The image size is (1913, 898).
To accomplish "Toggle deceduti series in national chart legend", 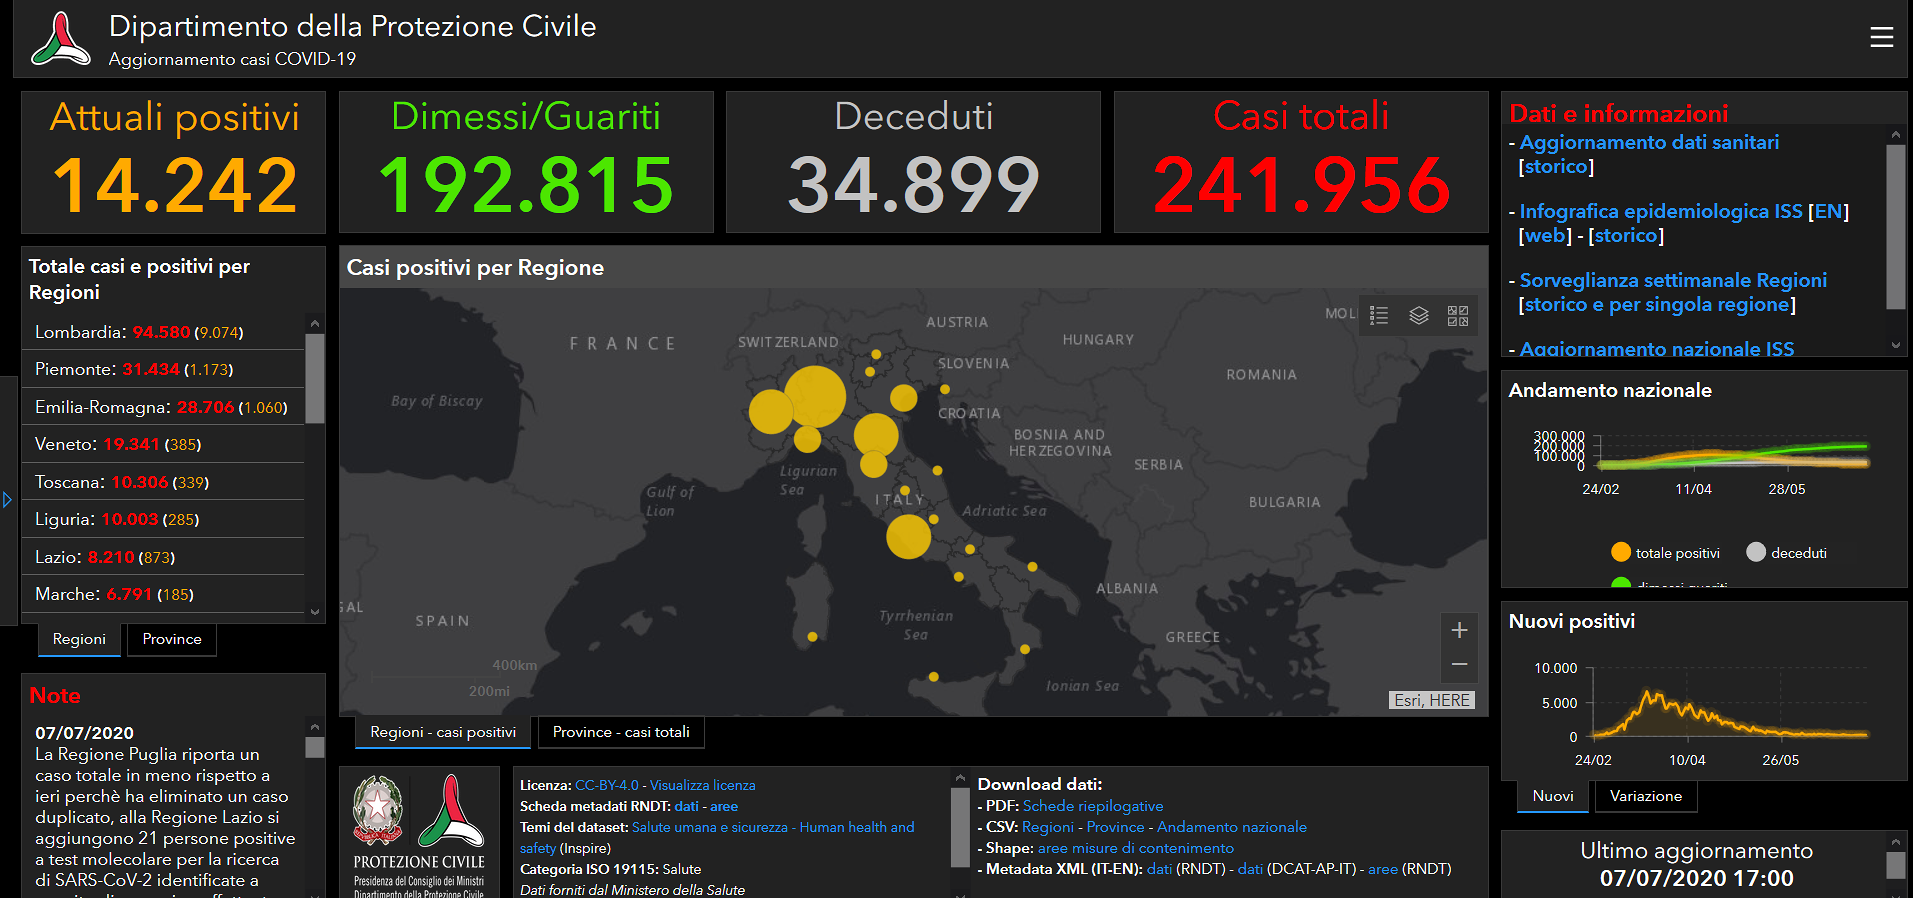I will point(1787,553).
